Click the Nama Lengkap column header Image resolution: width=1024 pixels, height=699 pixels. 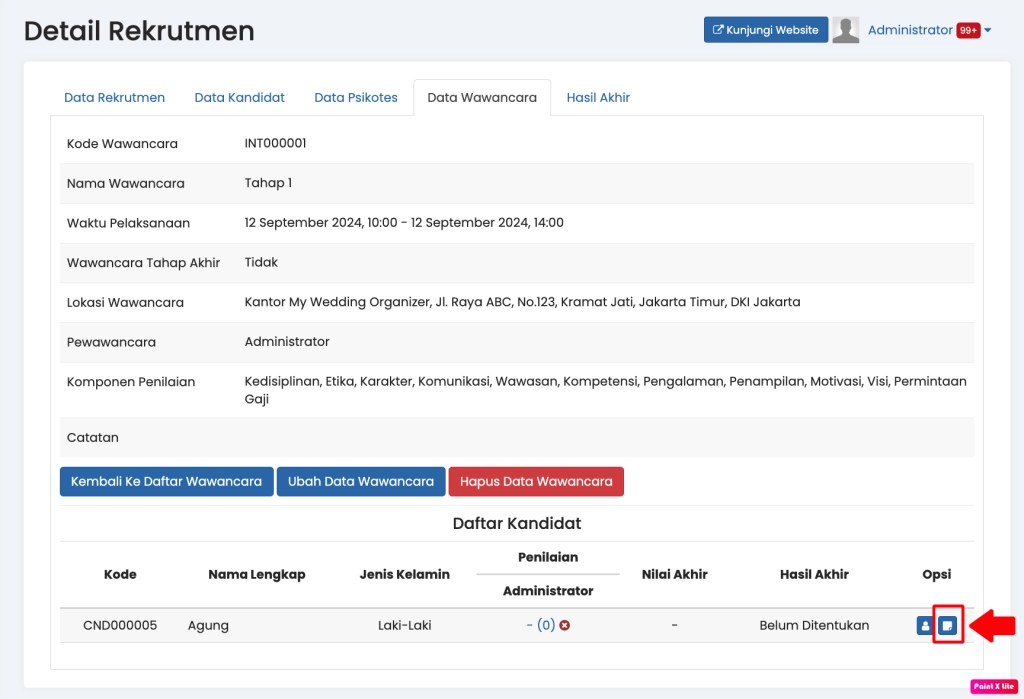(257, 574)
